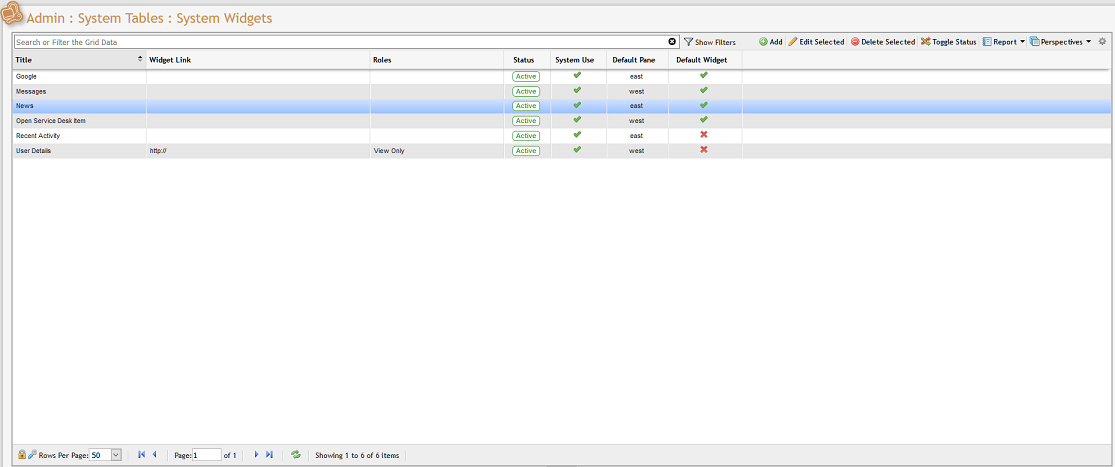This screenshot has height=467, width=1115.
Task: Click the Default Pane column header
Action: tap(633, 60)
